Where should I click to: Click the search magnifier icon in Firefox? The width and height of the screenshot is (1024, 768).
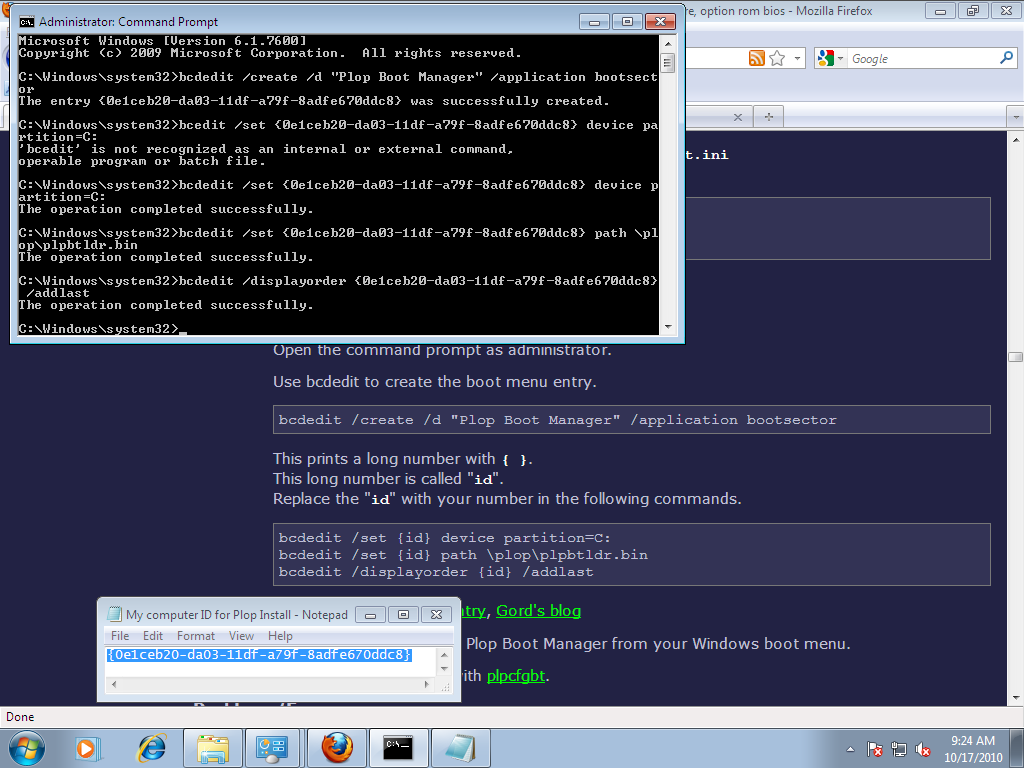tap(1006, 58)
